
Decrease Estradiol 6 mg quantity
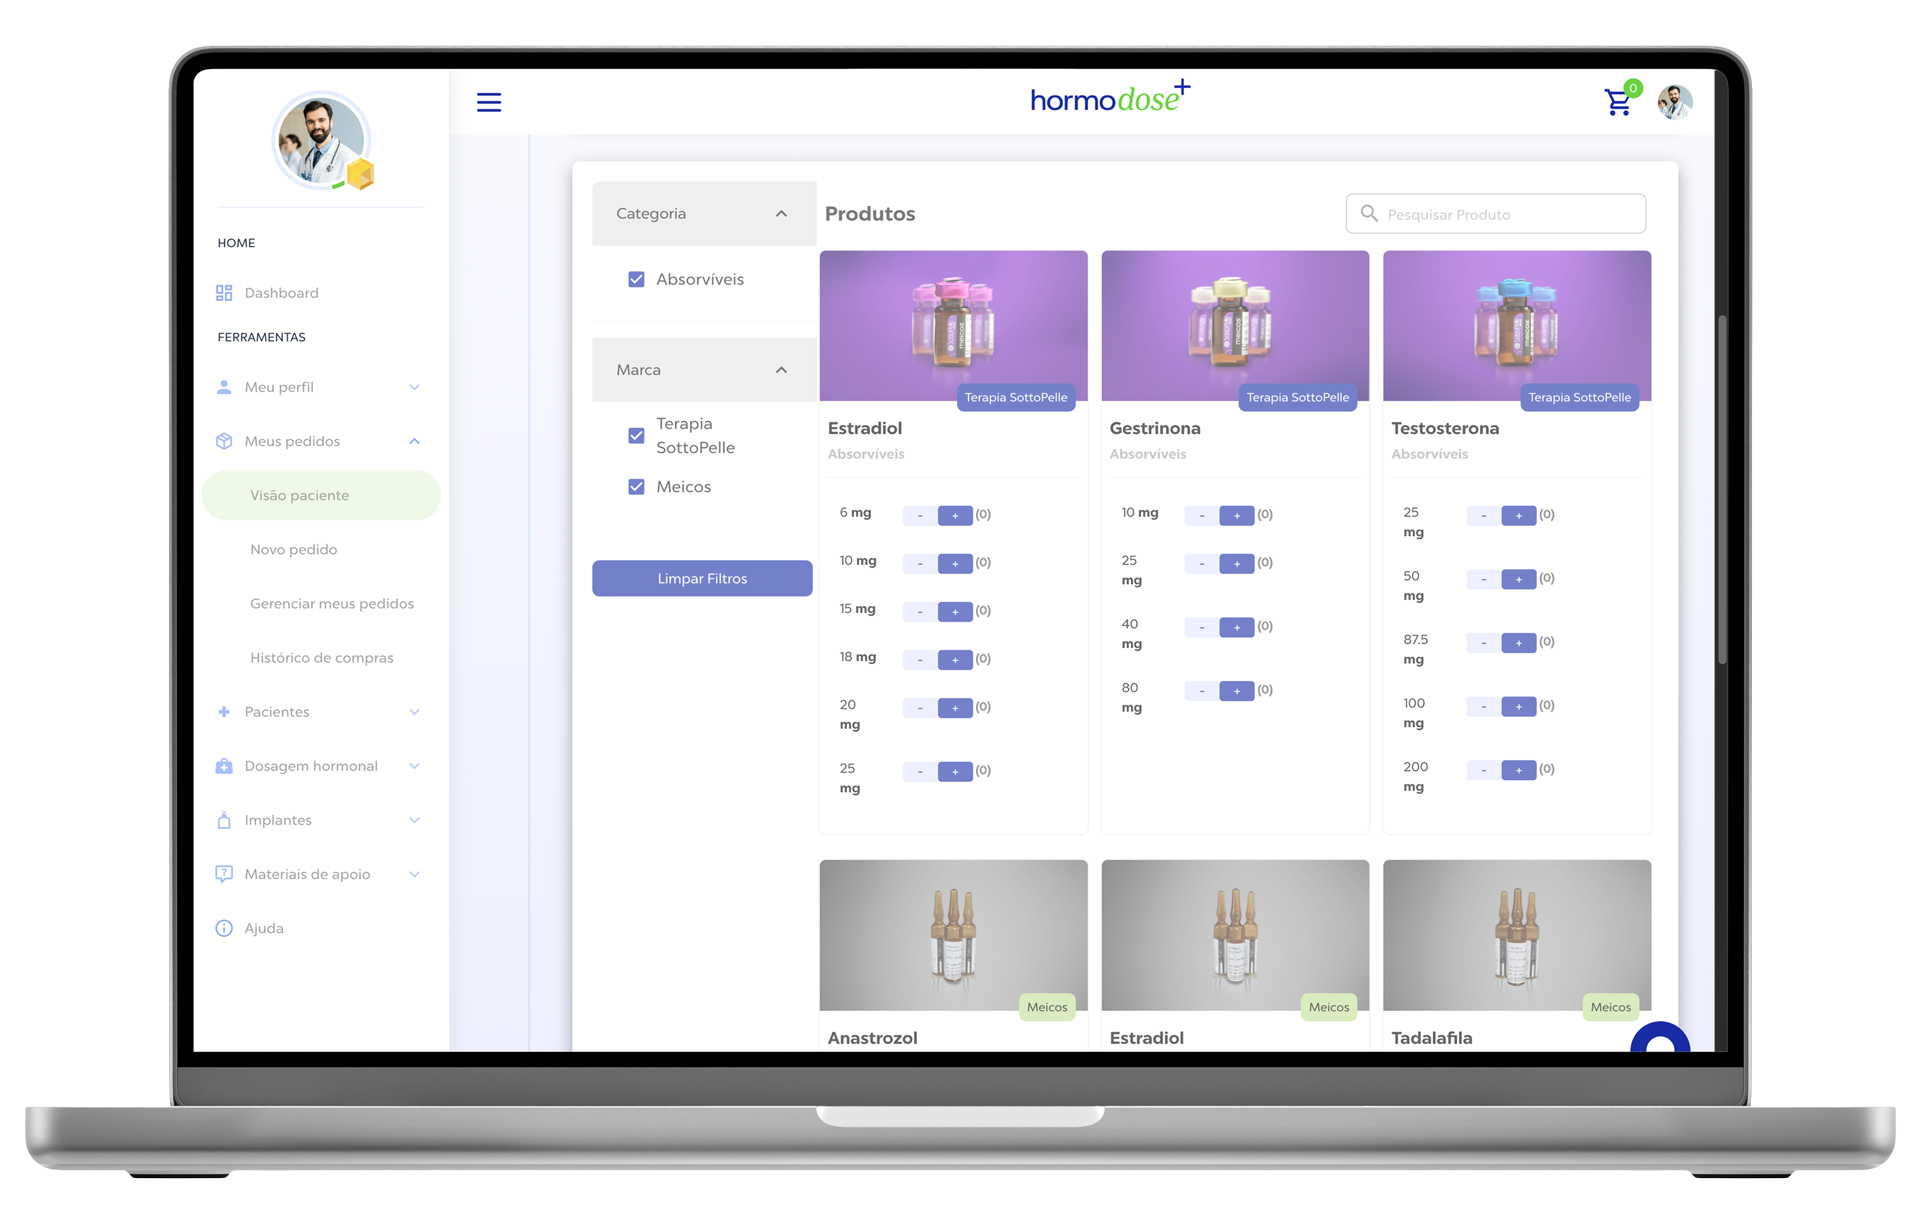click(x=920, y=515)
